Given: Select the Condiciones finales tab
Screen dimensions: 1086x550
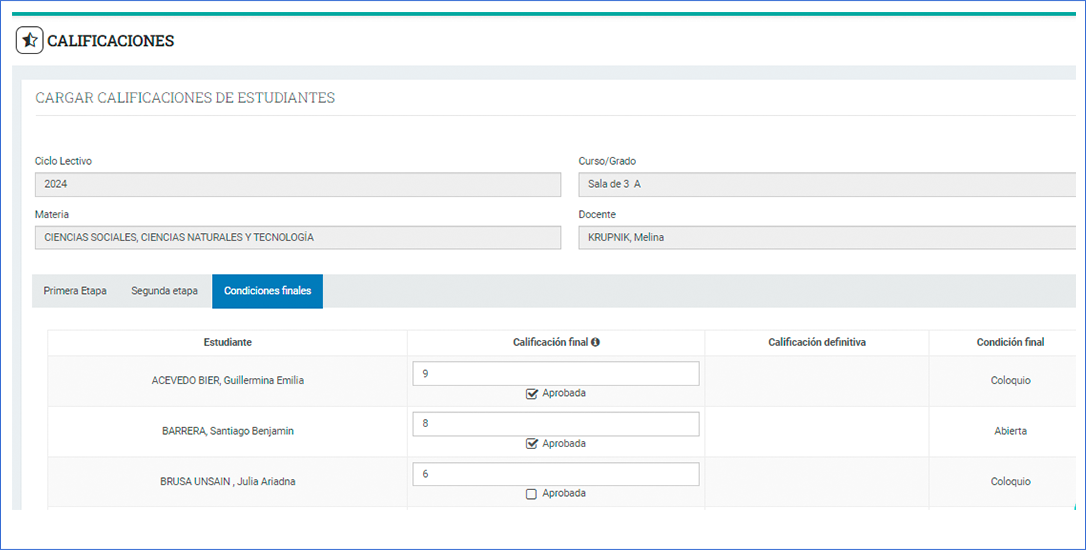Looking at the screenshot, I should (267, 291).
